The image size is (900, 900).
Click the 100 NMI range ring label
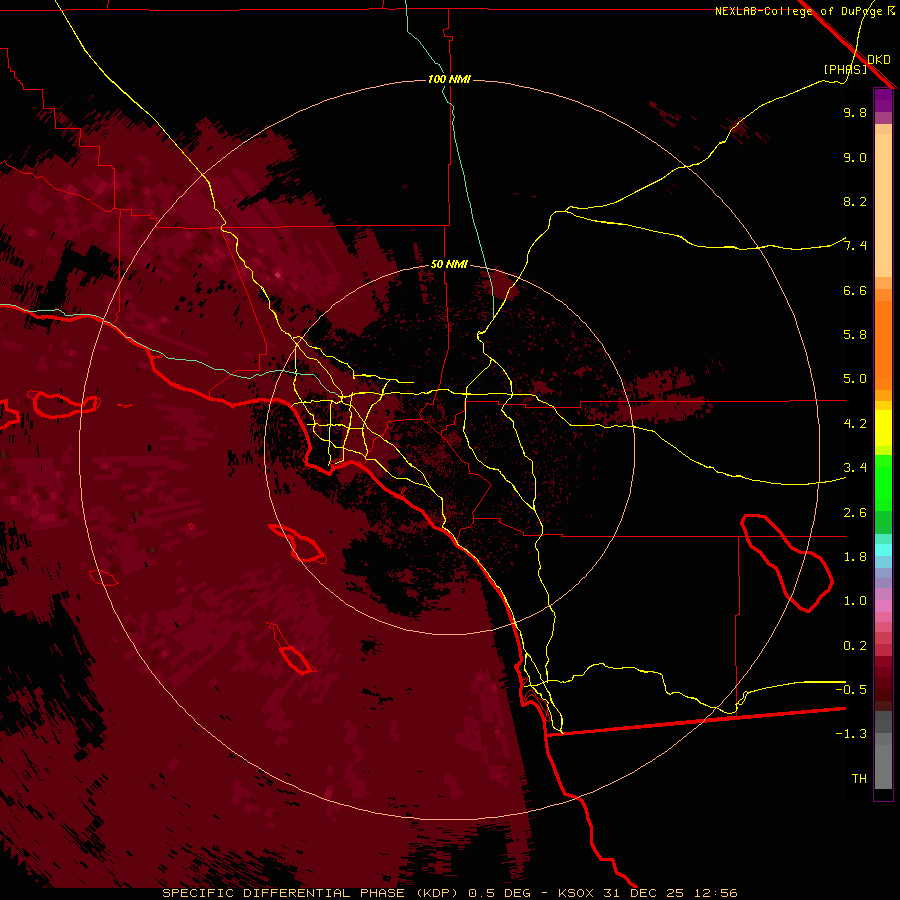[449, 79]
